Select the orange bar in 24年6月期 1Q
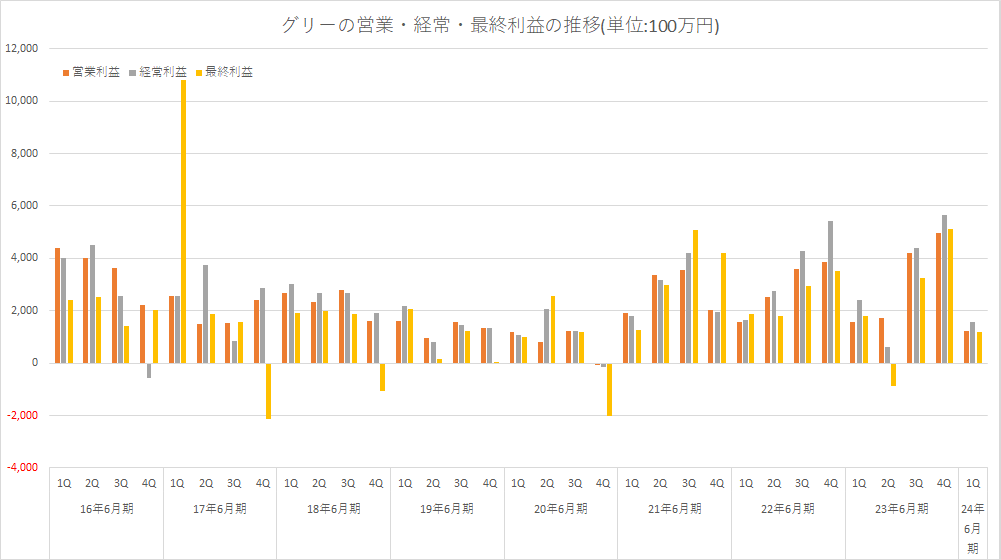Screen dimensions: 1001x560 (x=965, y=346)
